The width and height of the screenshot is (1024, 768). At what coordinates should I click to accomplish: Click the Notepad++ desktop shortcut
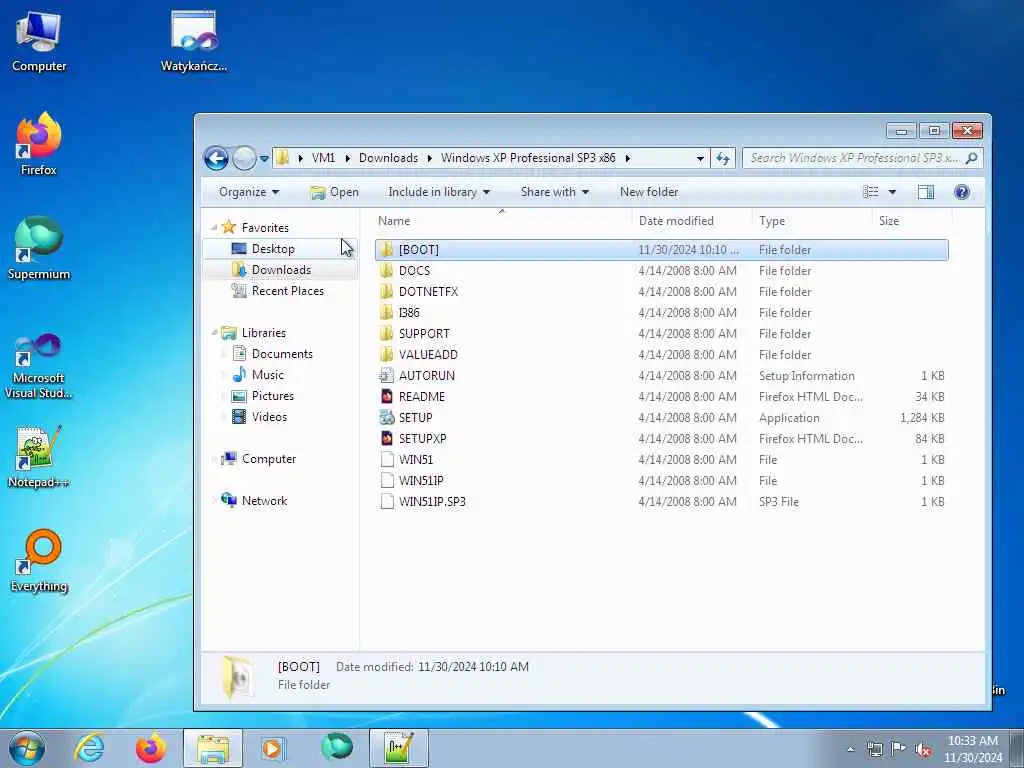(39, 457)
